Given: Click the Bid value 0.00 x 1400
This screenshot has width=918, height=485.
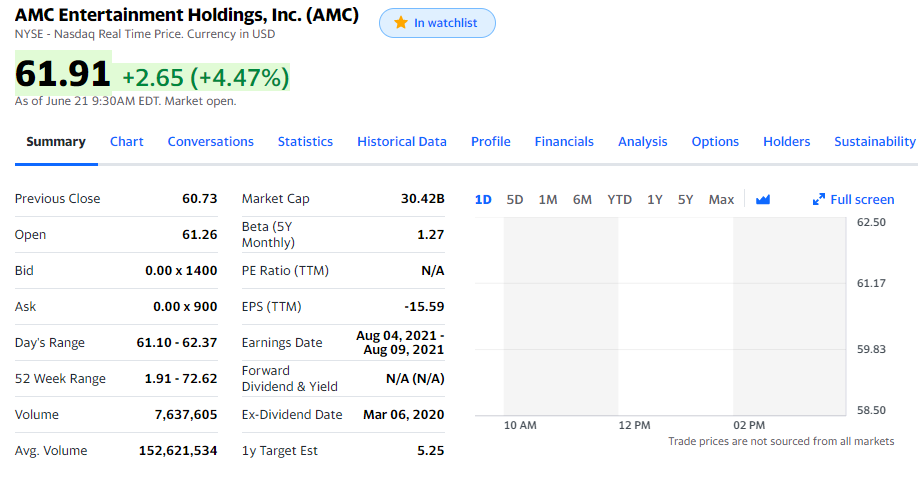Looking at the screenshot, I should pos(181,271).
